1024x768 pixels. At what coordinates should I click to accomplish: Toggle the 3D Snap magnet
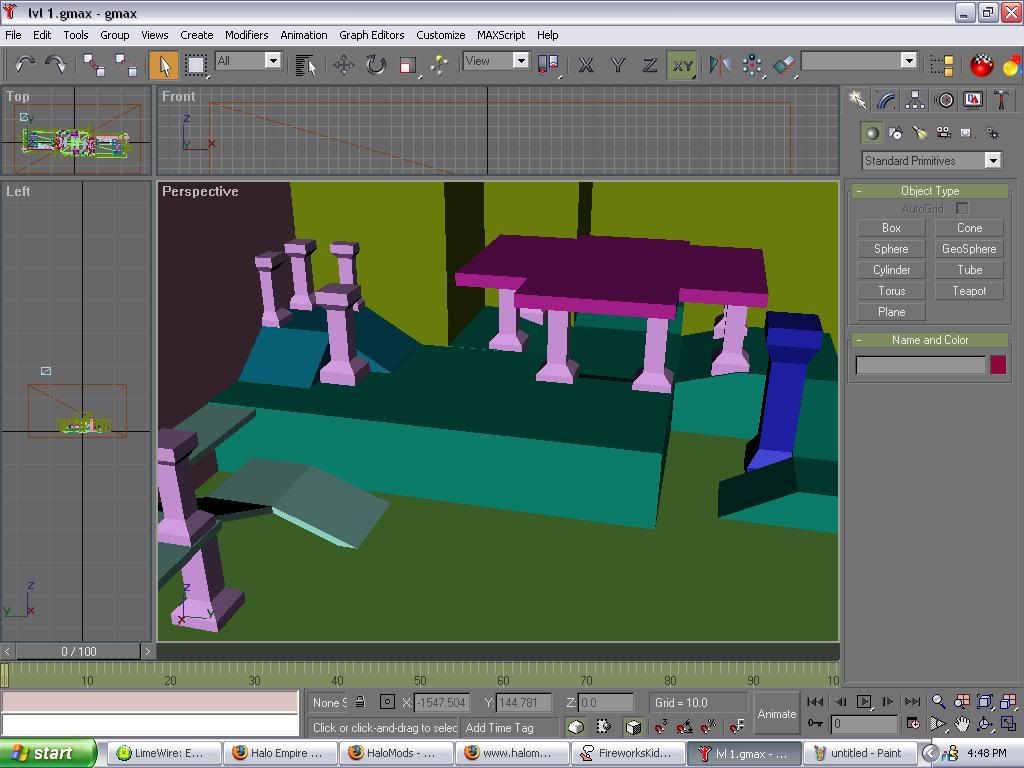(660, 726)
